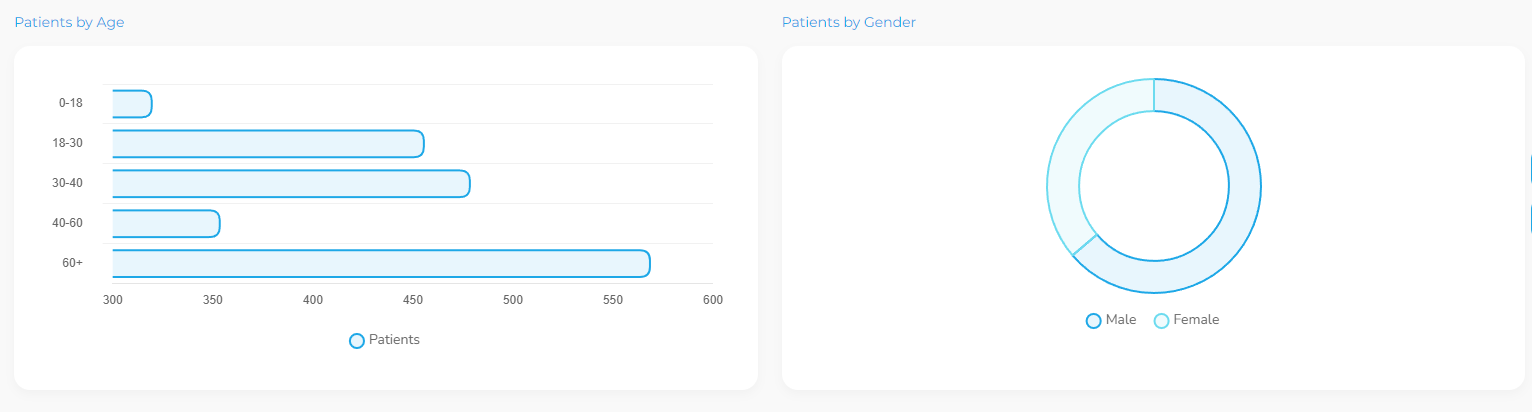Select the 30-40 age group bar

[x=291, y=184]
